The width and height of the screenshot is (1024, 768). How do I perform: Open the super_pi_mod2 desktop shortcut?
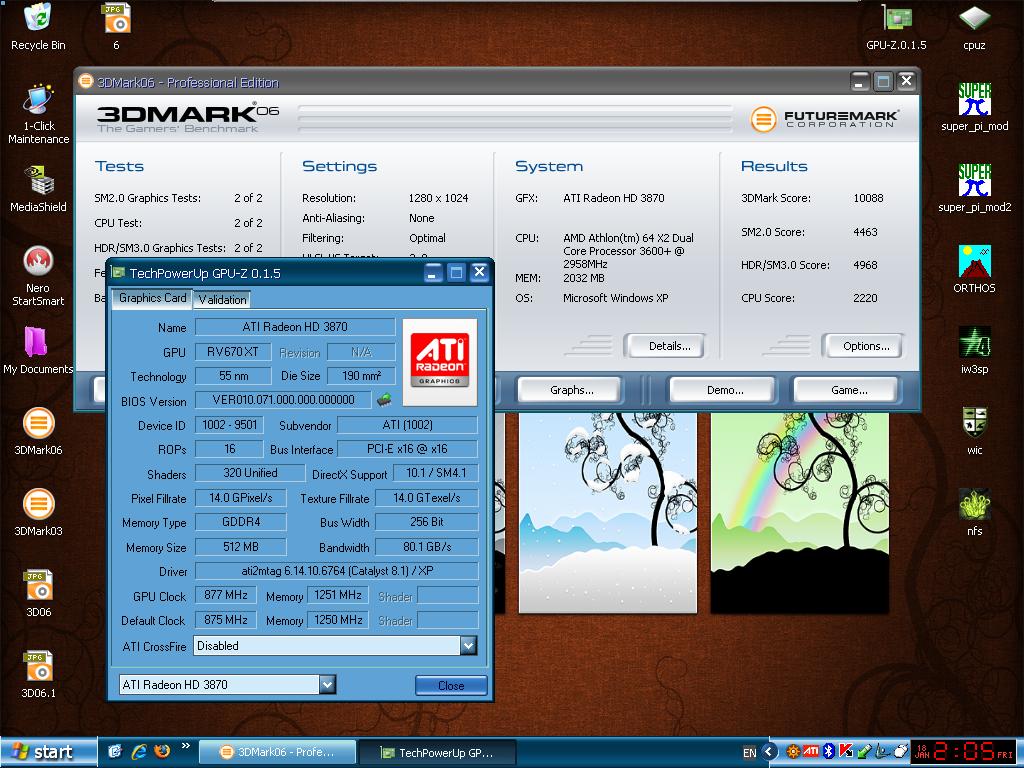pyautogui.click(x=974, y=188)
